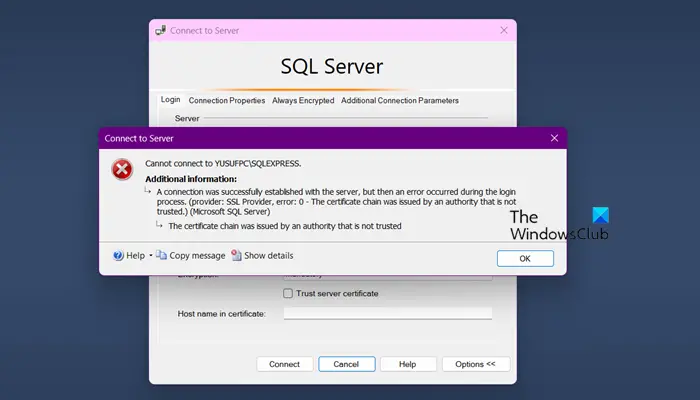Open the Always Encrypted tab
The height and width of the screenshot is (400, 700).
point(303,100)
